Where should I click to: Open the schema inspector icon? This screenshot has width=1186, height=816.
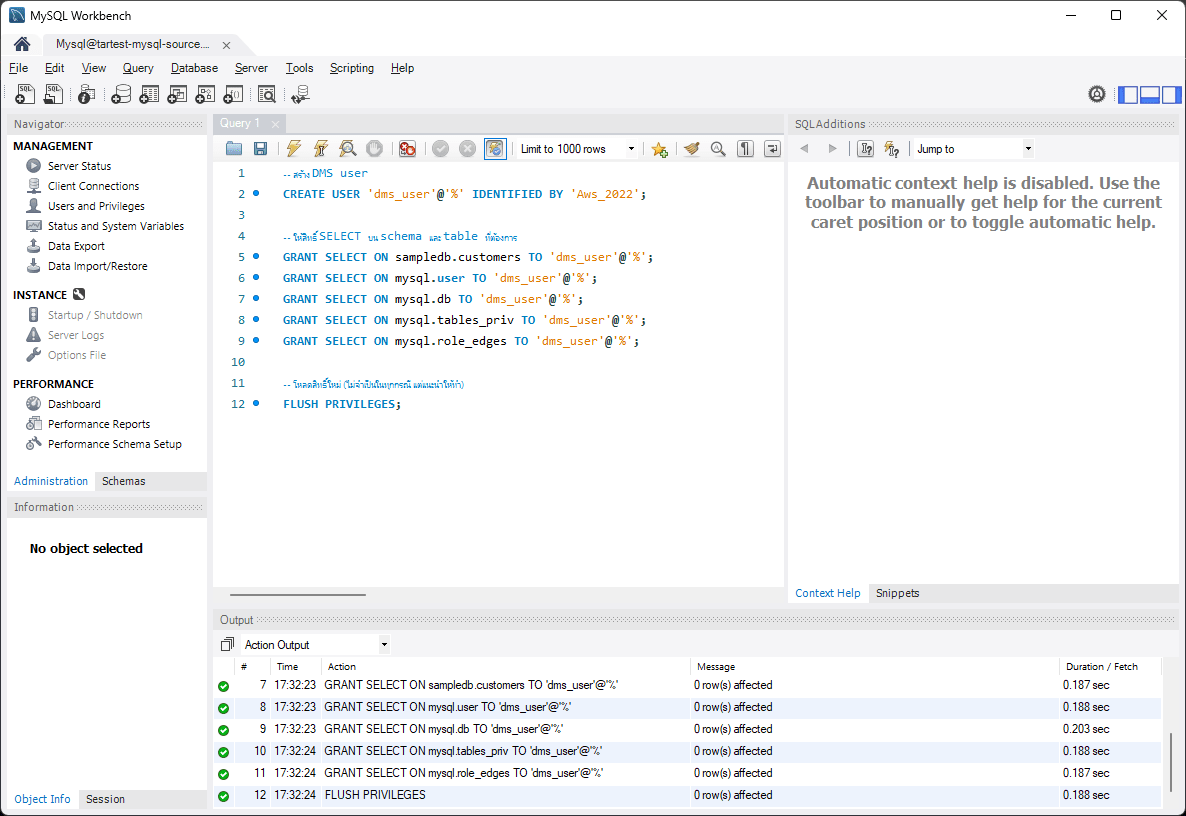86,94
